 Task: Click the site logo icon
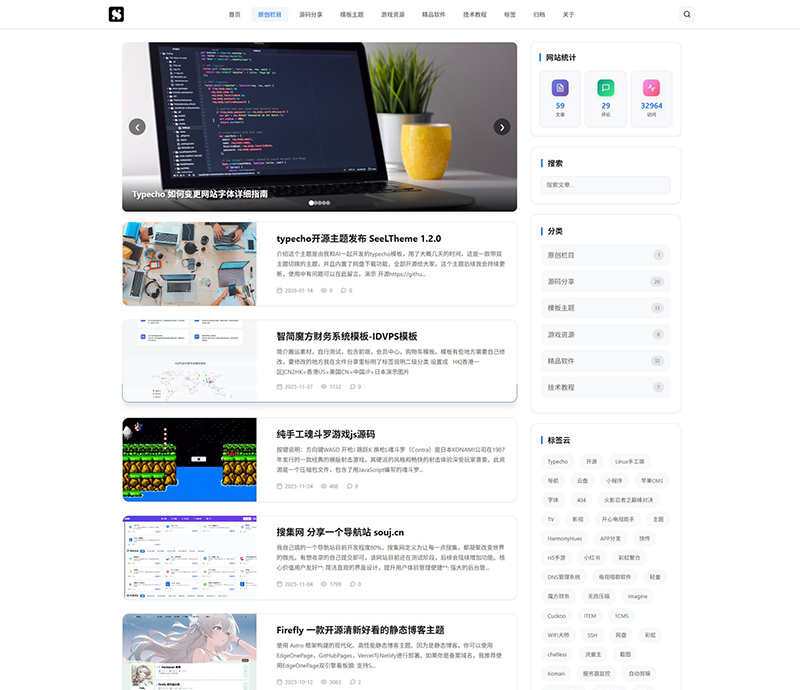tap(118, 14)
